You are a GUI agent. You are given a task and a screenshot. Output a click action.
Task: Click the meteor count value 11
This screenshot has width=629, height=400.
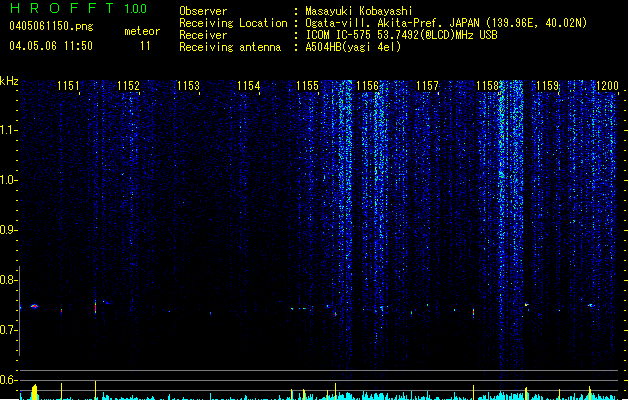[145, 46]
